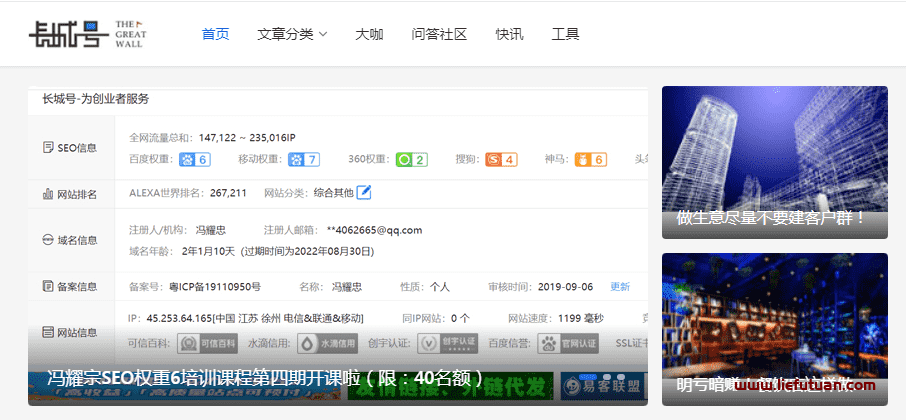Click the 创宇认证 badge
Viewport: 906px width, 420px height.
pyautogui.click(x=448, y=343)
